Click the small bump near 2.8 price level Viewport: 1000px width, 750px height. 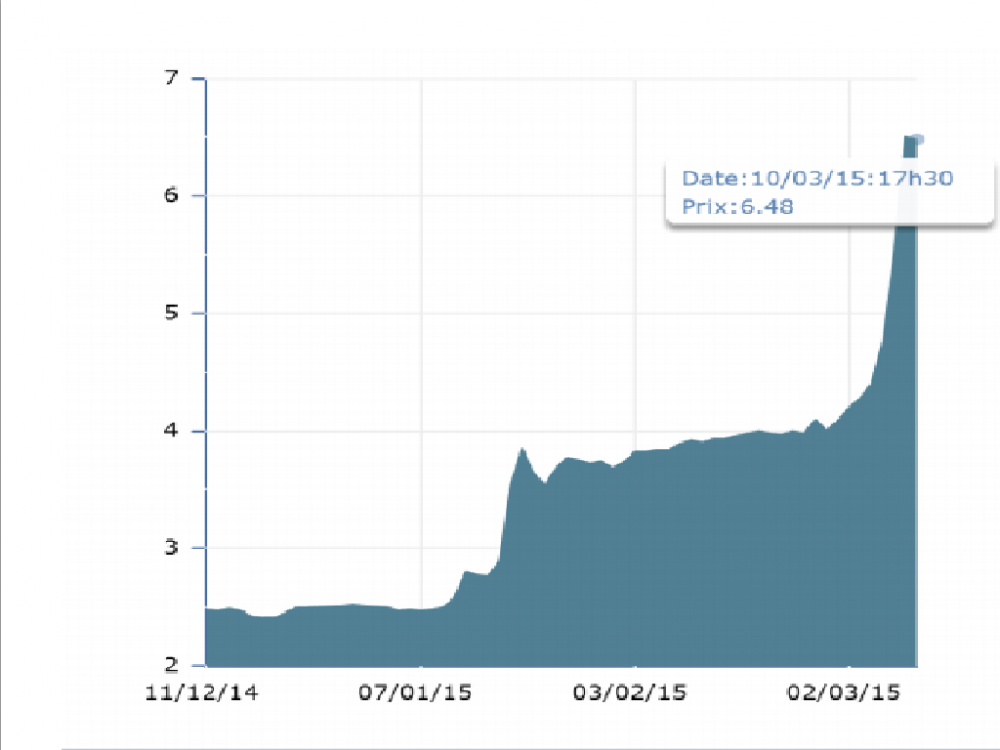coord(467,572)
